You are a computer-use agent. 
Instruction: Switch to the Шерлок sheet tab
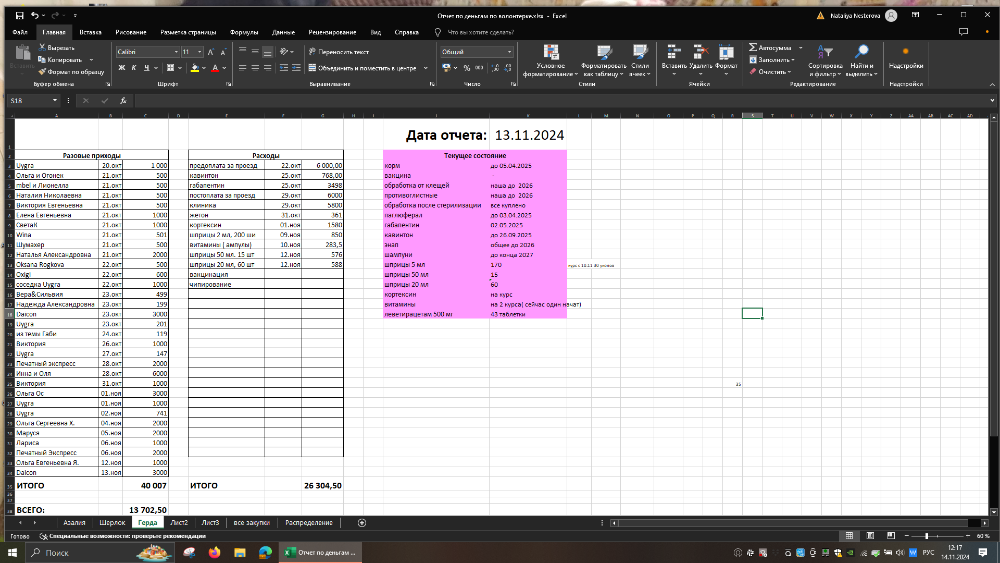pyautogui.click(x=113, y=523)
